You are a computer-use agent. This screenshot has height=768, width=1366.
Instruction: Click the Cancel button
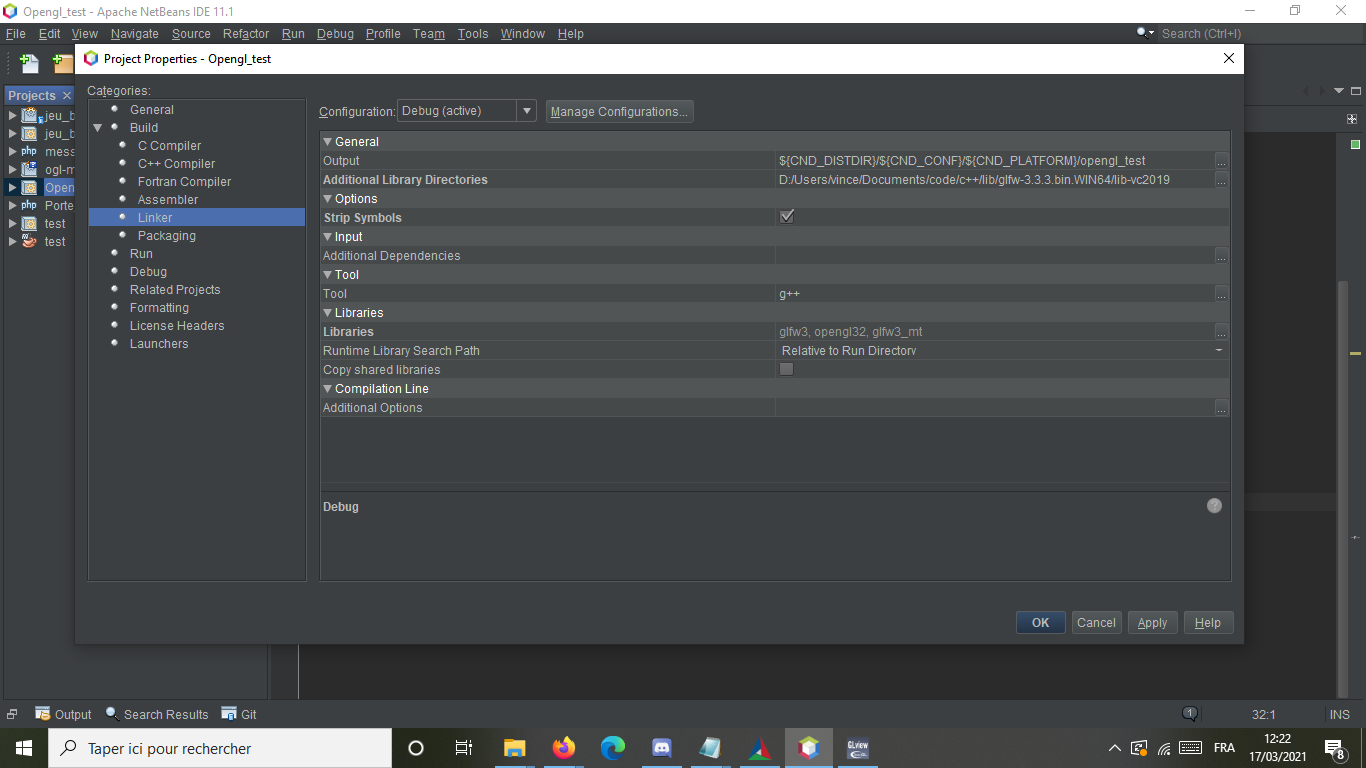click(x=1096, y=622)
